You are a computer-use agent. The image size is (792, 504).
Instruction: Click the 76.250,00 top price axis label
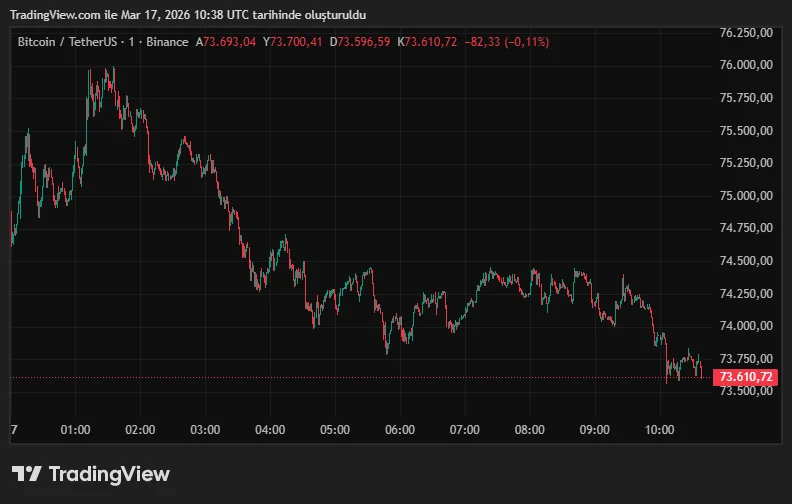tap(747, 32)
